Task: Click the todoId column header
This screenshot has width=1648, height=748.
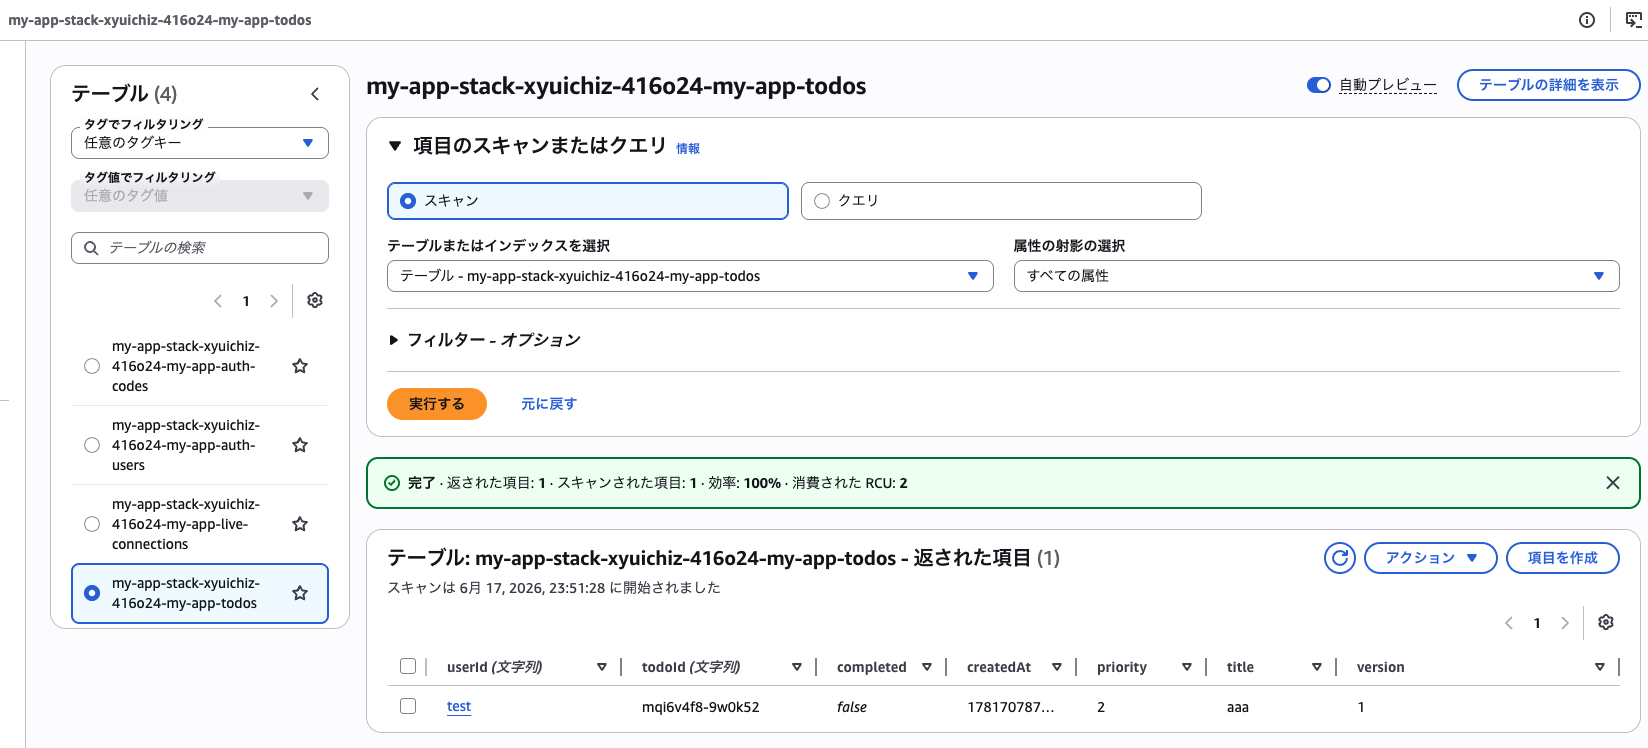Action: 691,667
